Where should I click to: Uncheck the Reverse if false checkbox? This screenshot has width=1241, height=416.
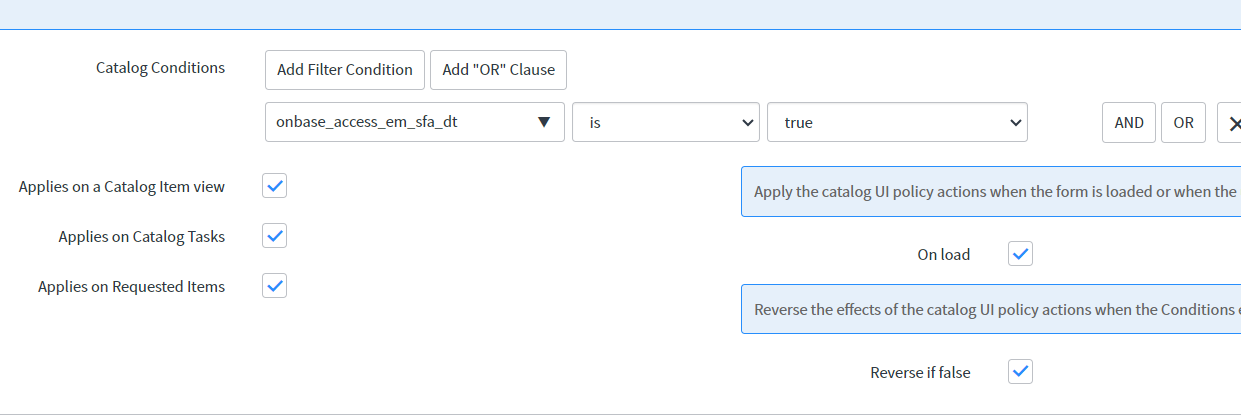tap(1020, 372)
